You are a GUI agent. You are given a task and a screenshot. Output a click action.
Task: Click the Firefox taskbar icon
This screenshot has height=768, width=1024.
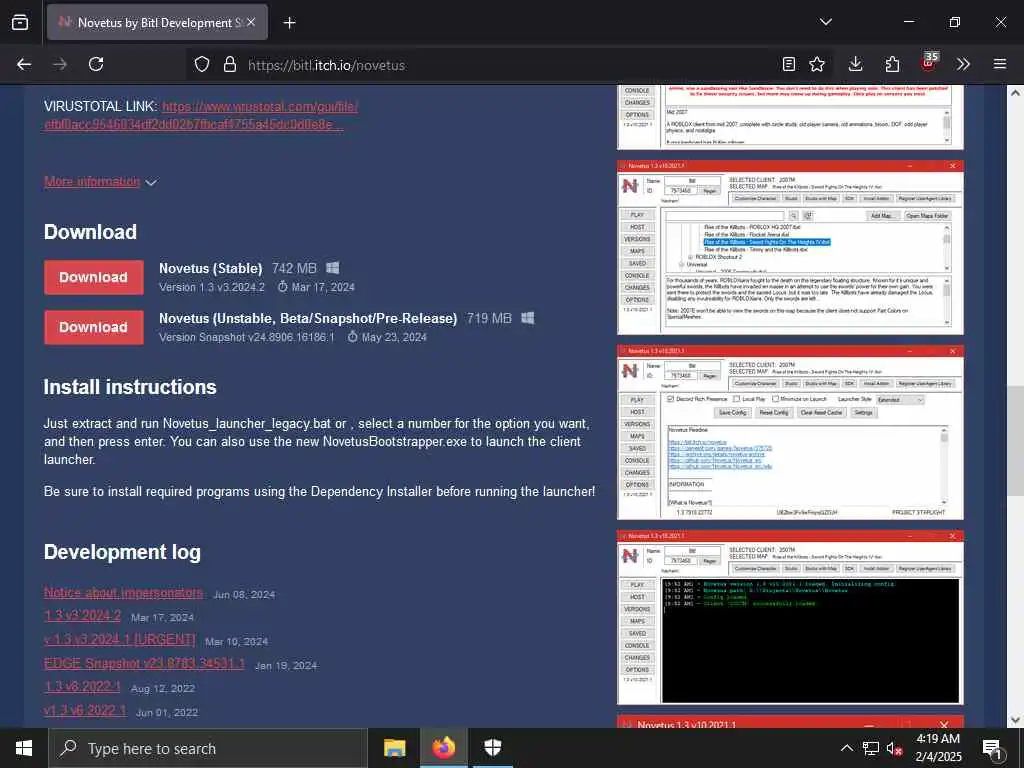(443, 748)
